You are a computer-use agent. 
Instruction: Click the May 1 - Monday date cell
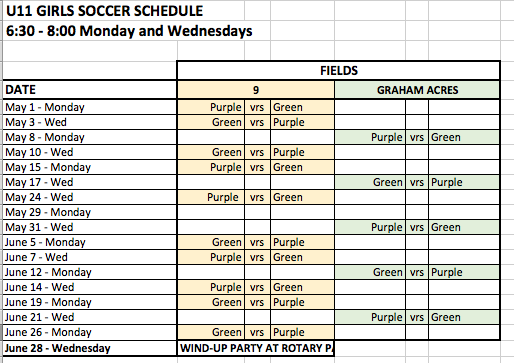(90, 107)
